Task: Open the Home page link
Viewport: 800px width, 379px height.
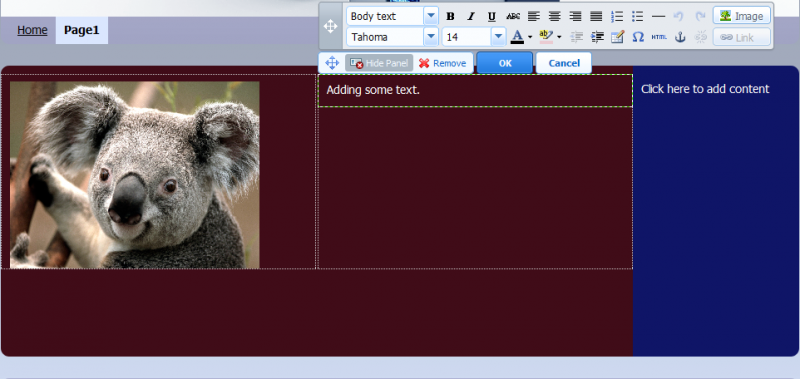Action: coord(32,30)
